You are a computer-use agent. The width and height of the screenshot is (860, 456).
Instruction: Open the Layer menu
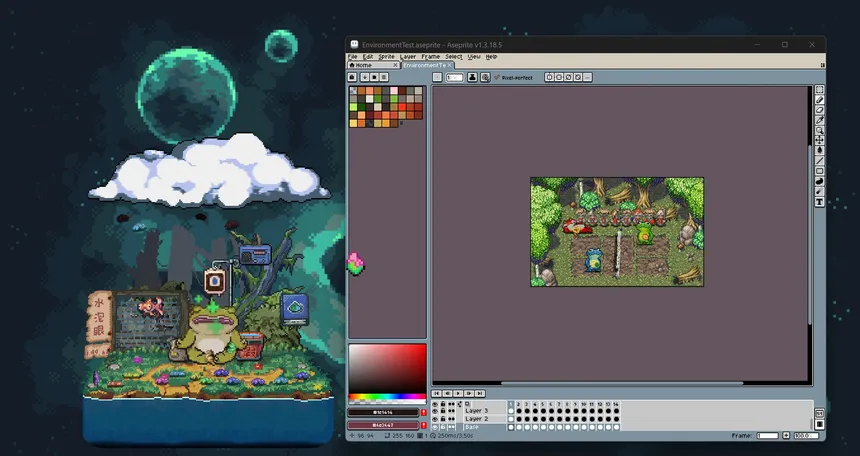point(408,57)
